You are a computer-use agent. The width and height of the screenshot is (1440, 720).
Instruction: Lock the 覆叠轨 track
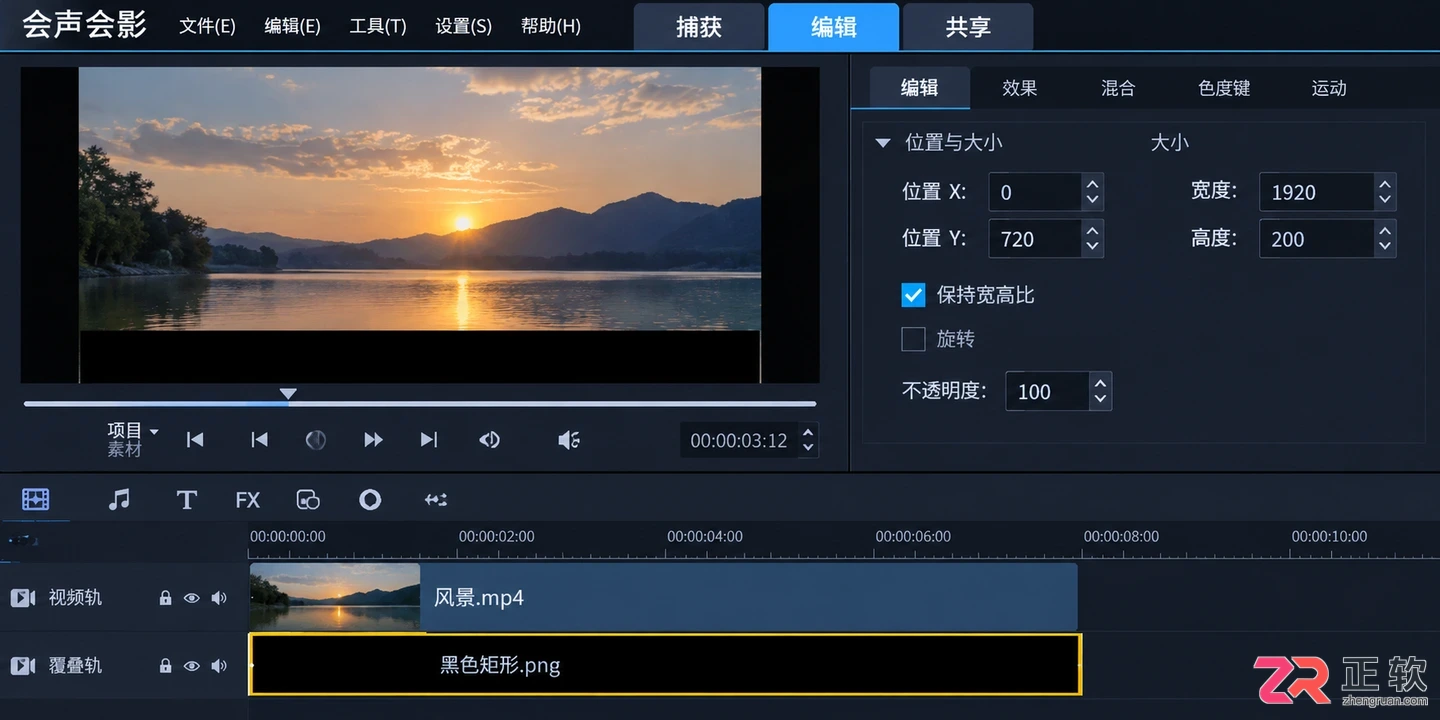coord(166,665)
